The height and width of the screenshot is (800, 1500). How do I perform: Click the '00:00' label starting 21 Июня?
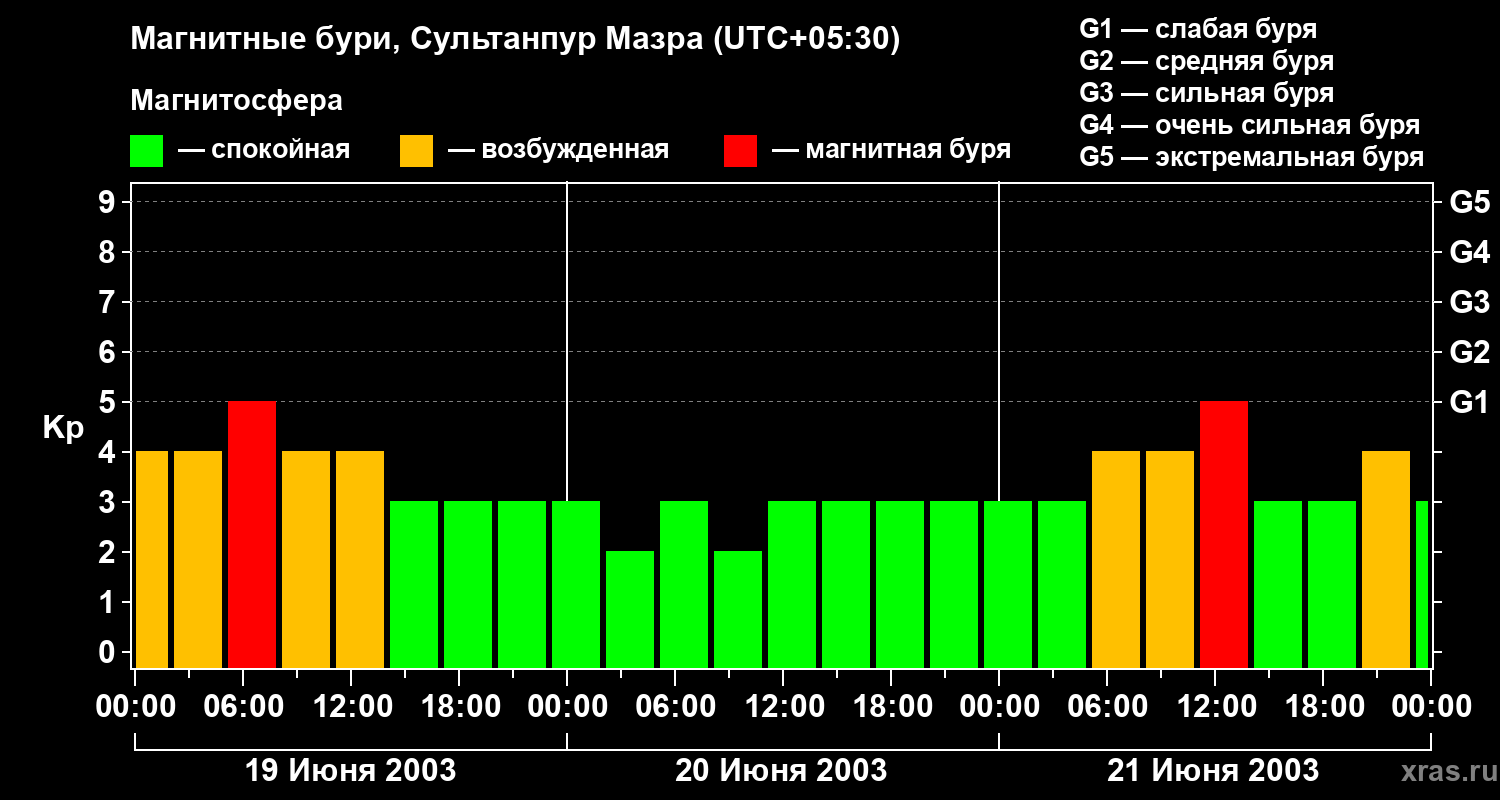[x=999, y=707]
